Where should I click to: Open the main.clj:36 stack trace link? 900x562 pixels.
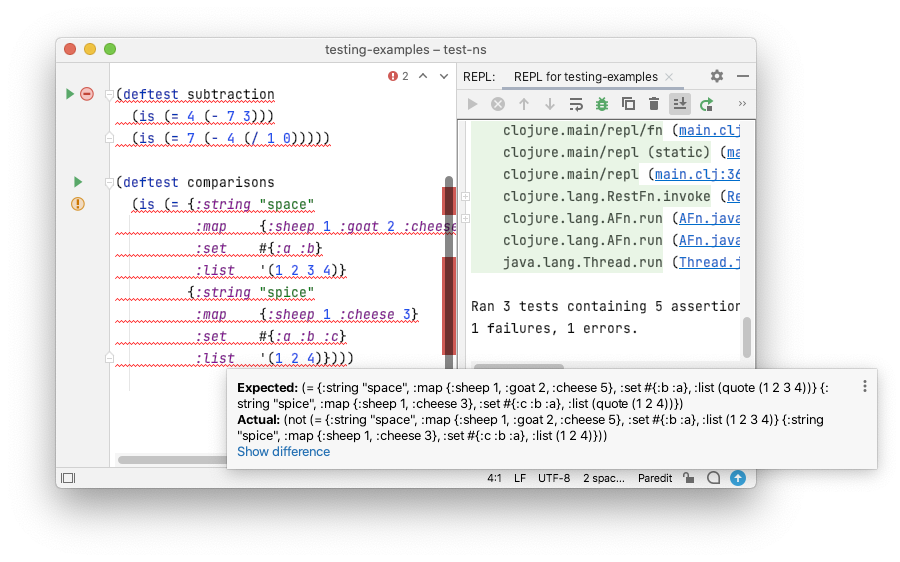pos(697,174)
